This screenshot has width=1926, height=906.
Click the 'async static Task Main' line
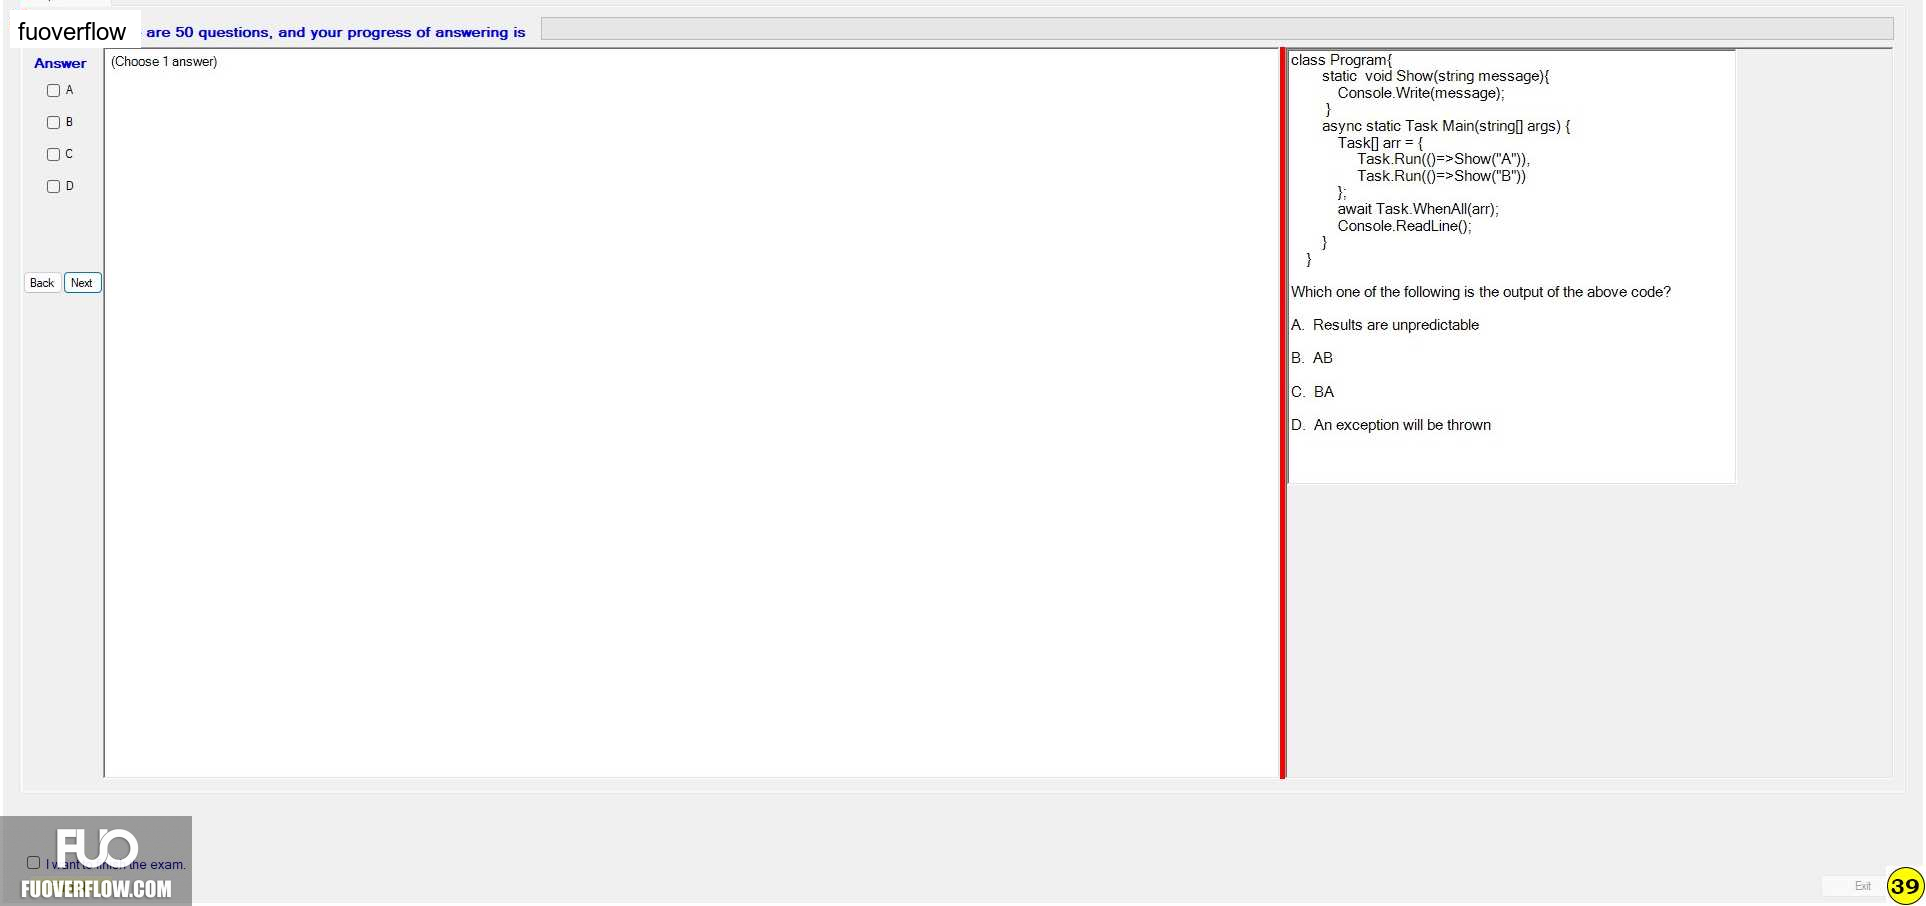coord(1446,126)
